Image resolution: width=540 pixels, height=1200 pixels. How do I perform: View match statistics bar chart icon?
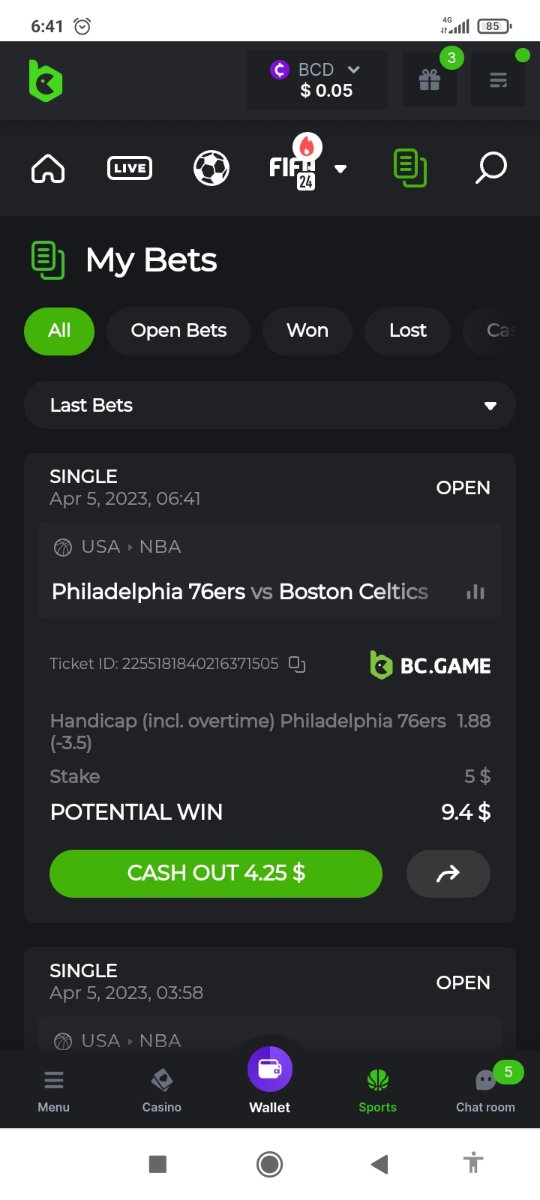[476, 592]
